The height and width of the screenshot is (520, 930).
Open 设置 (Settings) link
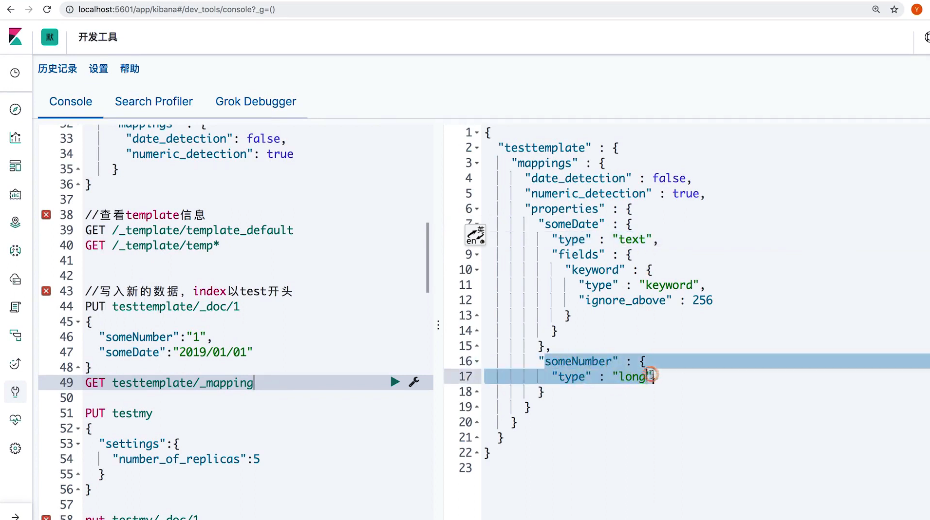point(98,69)
